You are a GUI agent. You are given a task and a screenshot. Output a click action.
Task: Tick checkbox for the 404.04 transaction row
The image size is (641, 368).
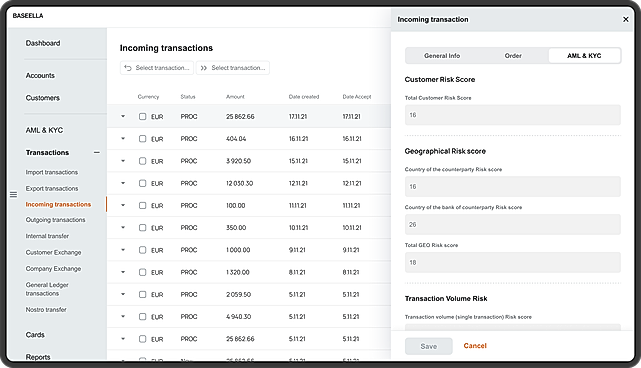pos(142,139)
